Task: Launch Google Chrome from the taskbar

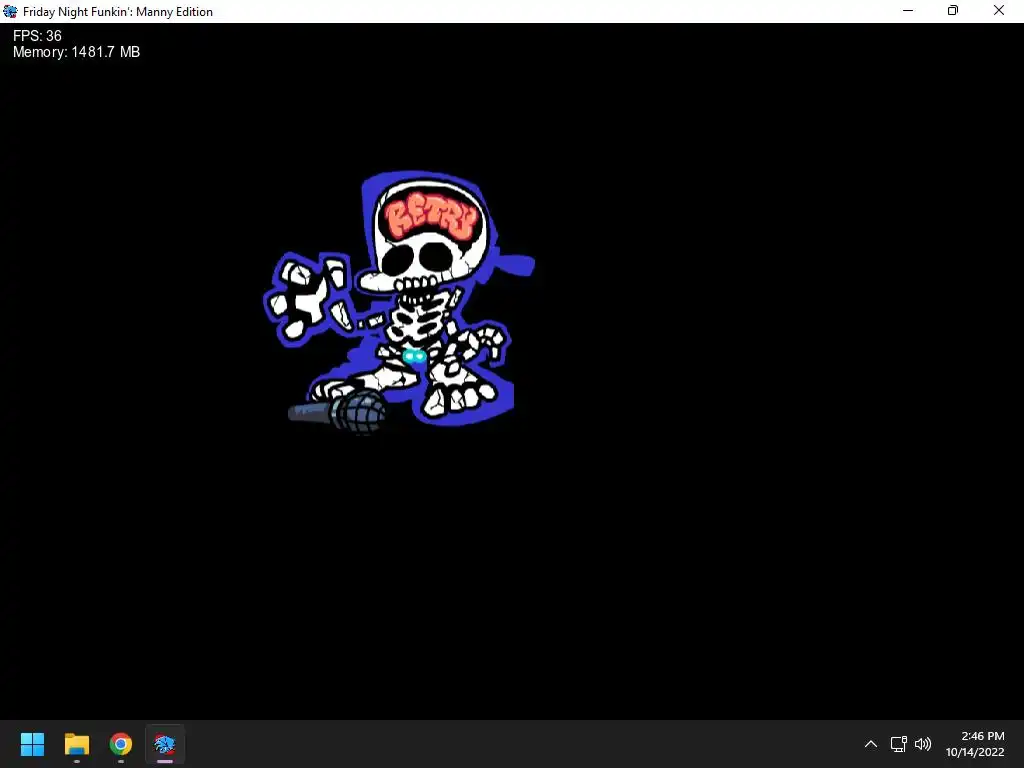Action: coord(121,744)
